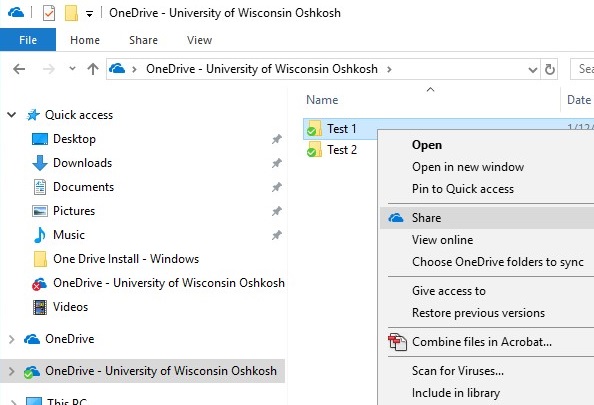The height and width of the screenshot is (405, 594).
Task: Open the Customize Quick Access Toolbar dropdown
Action: tap(89, 14)
